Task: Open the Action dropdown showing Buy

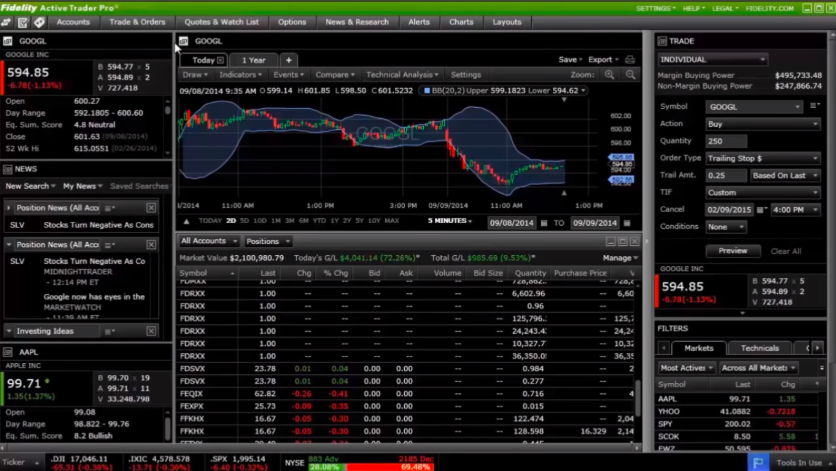Action: pyautogui.click(x=762, y=124)
